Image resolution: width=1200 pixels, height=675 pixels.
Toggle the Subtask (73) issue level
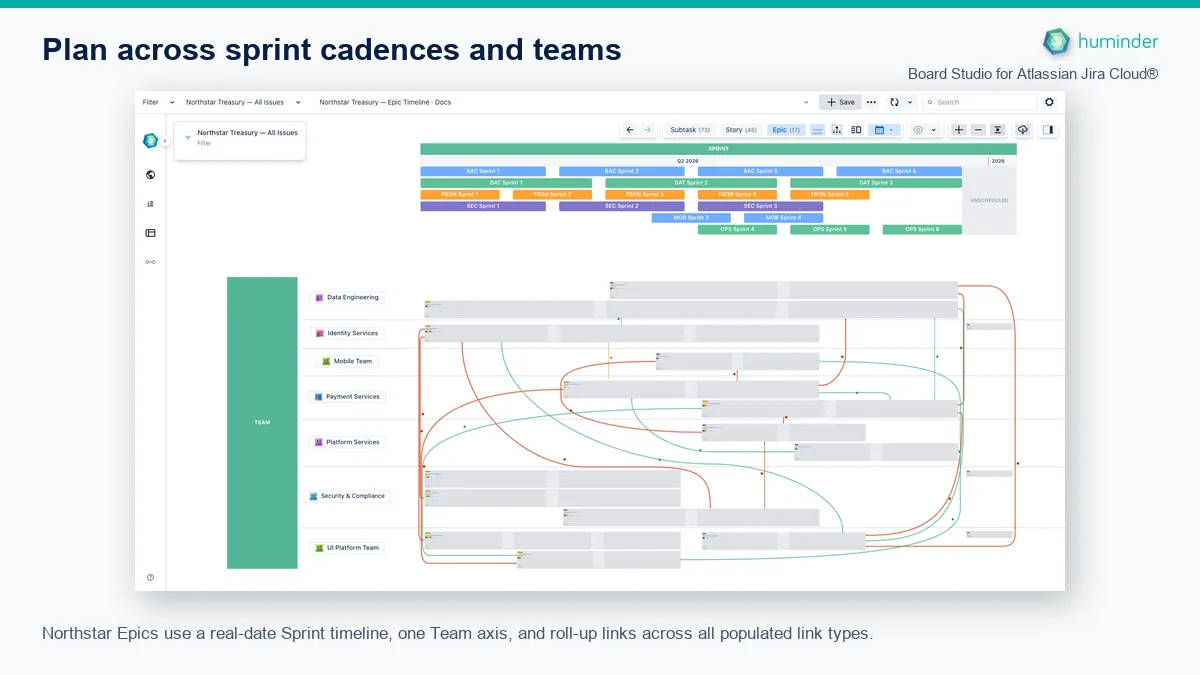point(690,130)
